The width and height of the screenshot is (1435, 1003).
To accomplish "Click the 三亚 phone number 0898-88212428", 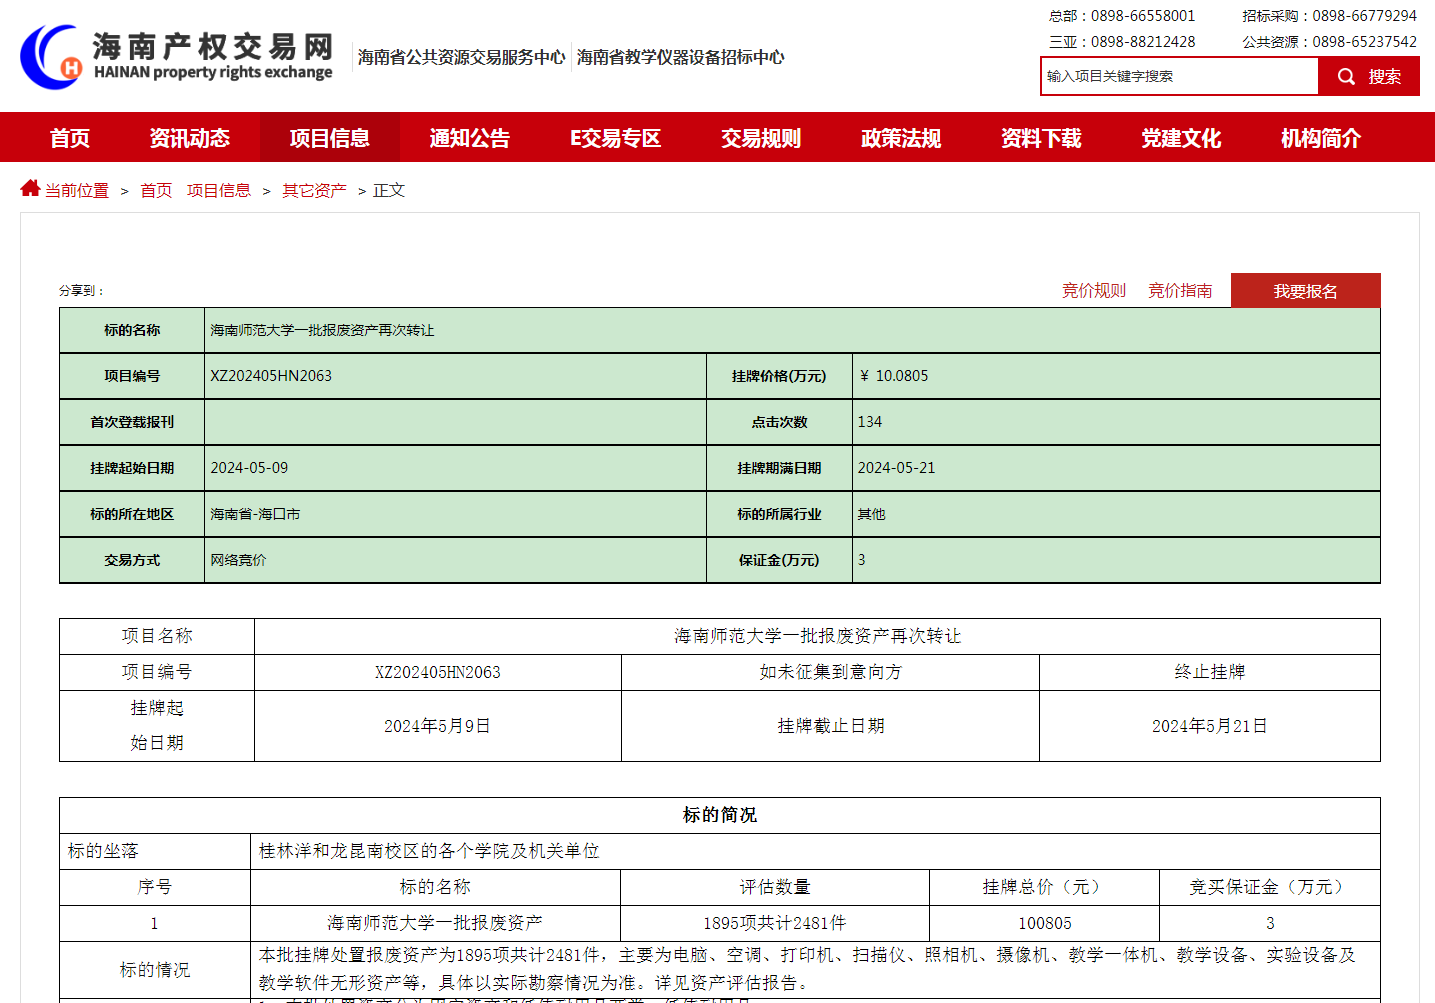I will tap(1143, 42).
